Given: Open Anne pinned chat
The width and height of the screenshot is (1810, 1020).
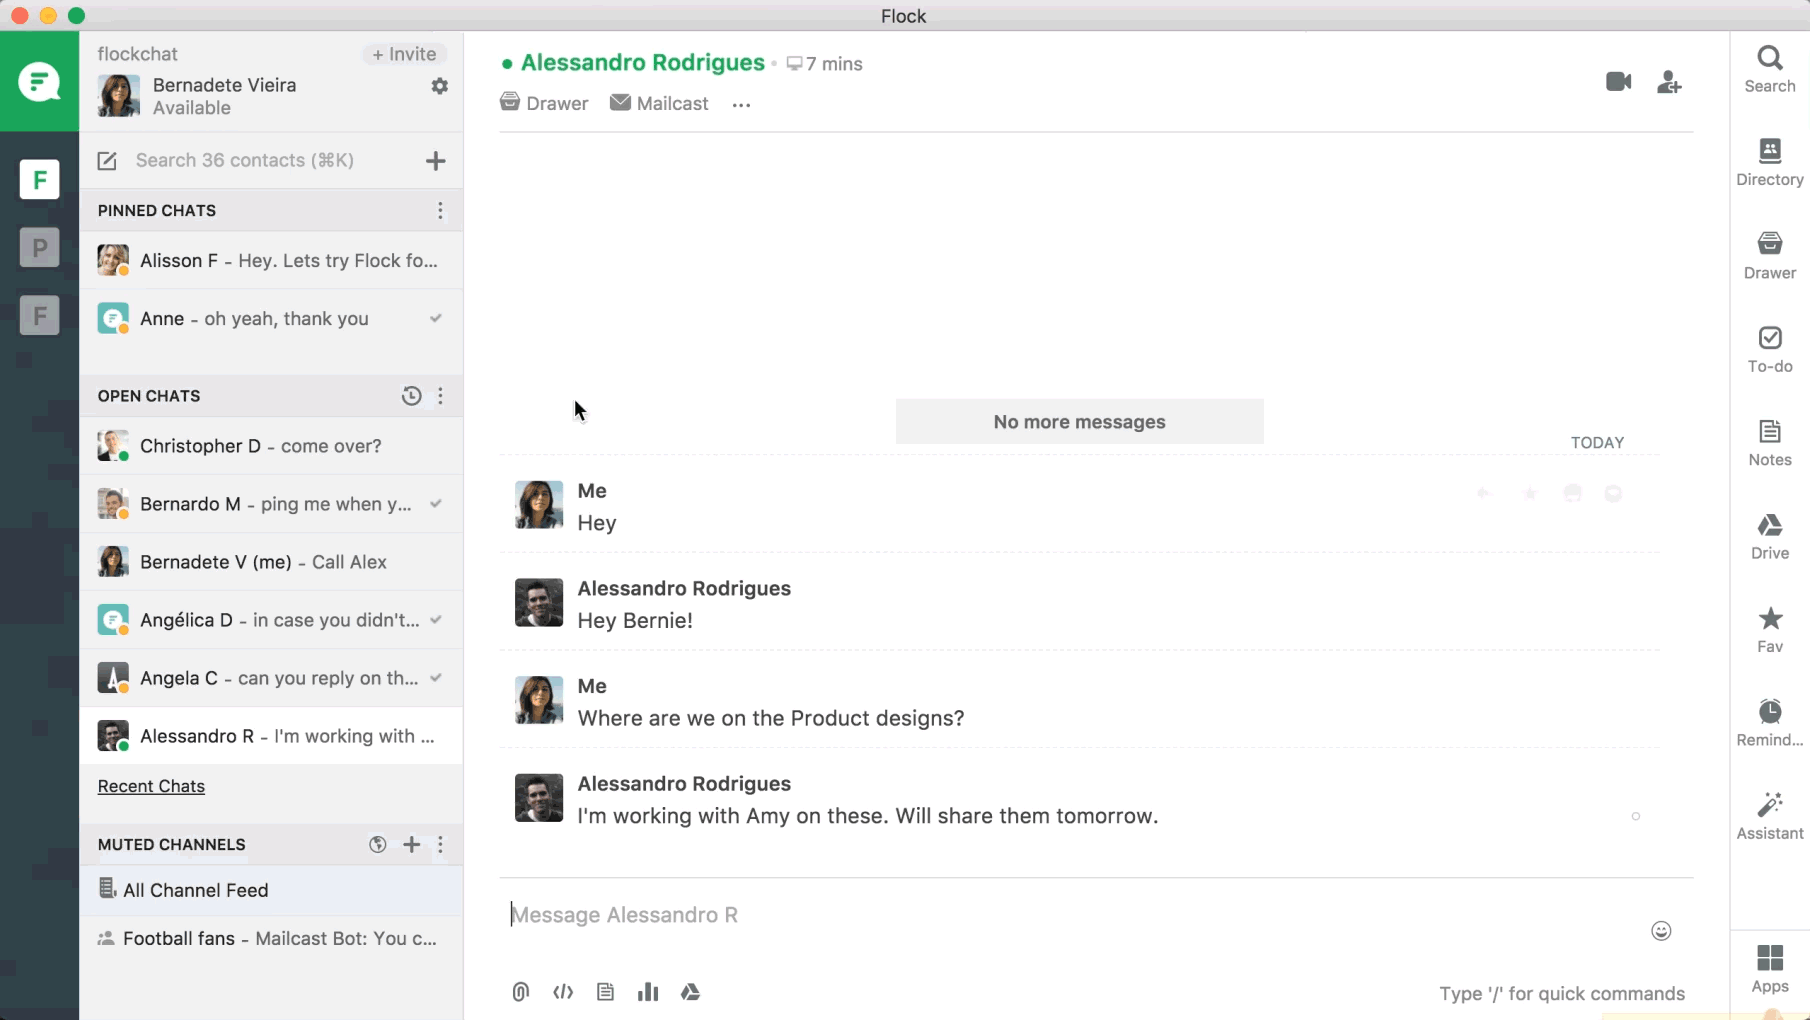Looking at the screenshot, I should (271, 319).
